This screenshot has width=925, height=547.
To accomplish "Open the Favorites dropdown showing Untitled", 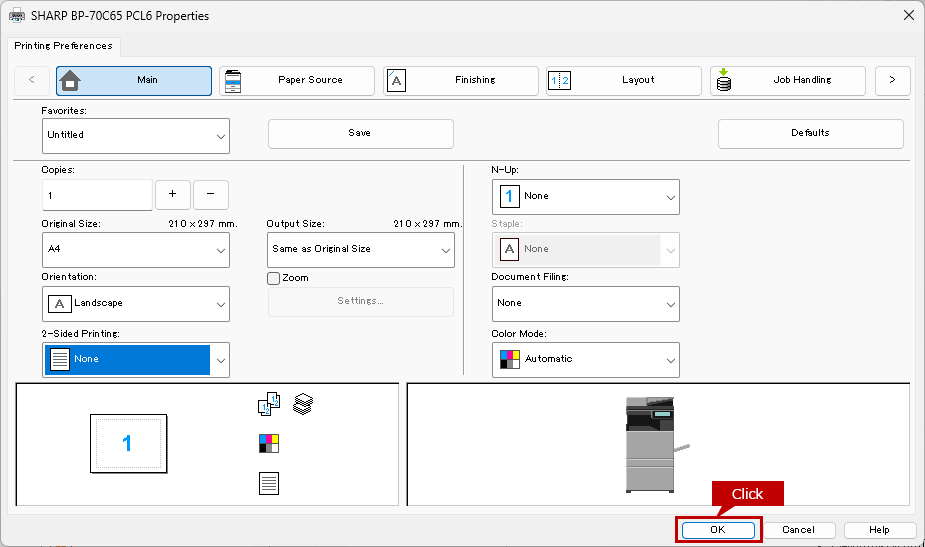I will coord(136,136).
